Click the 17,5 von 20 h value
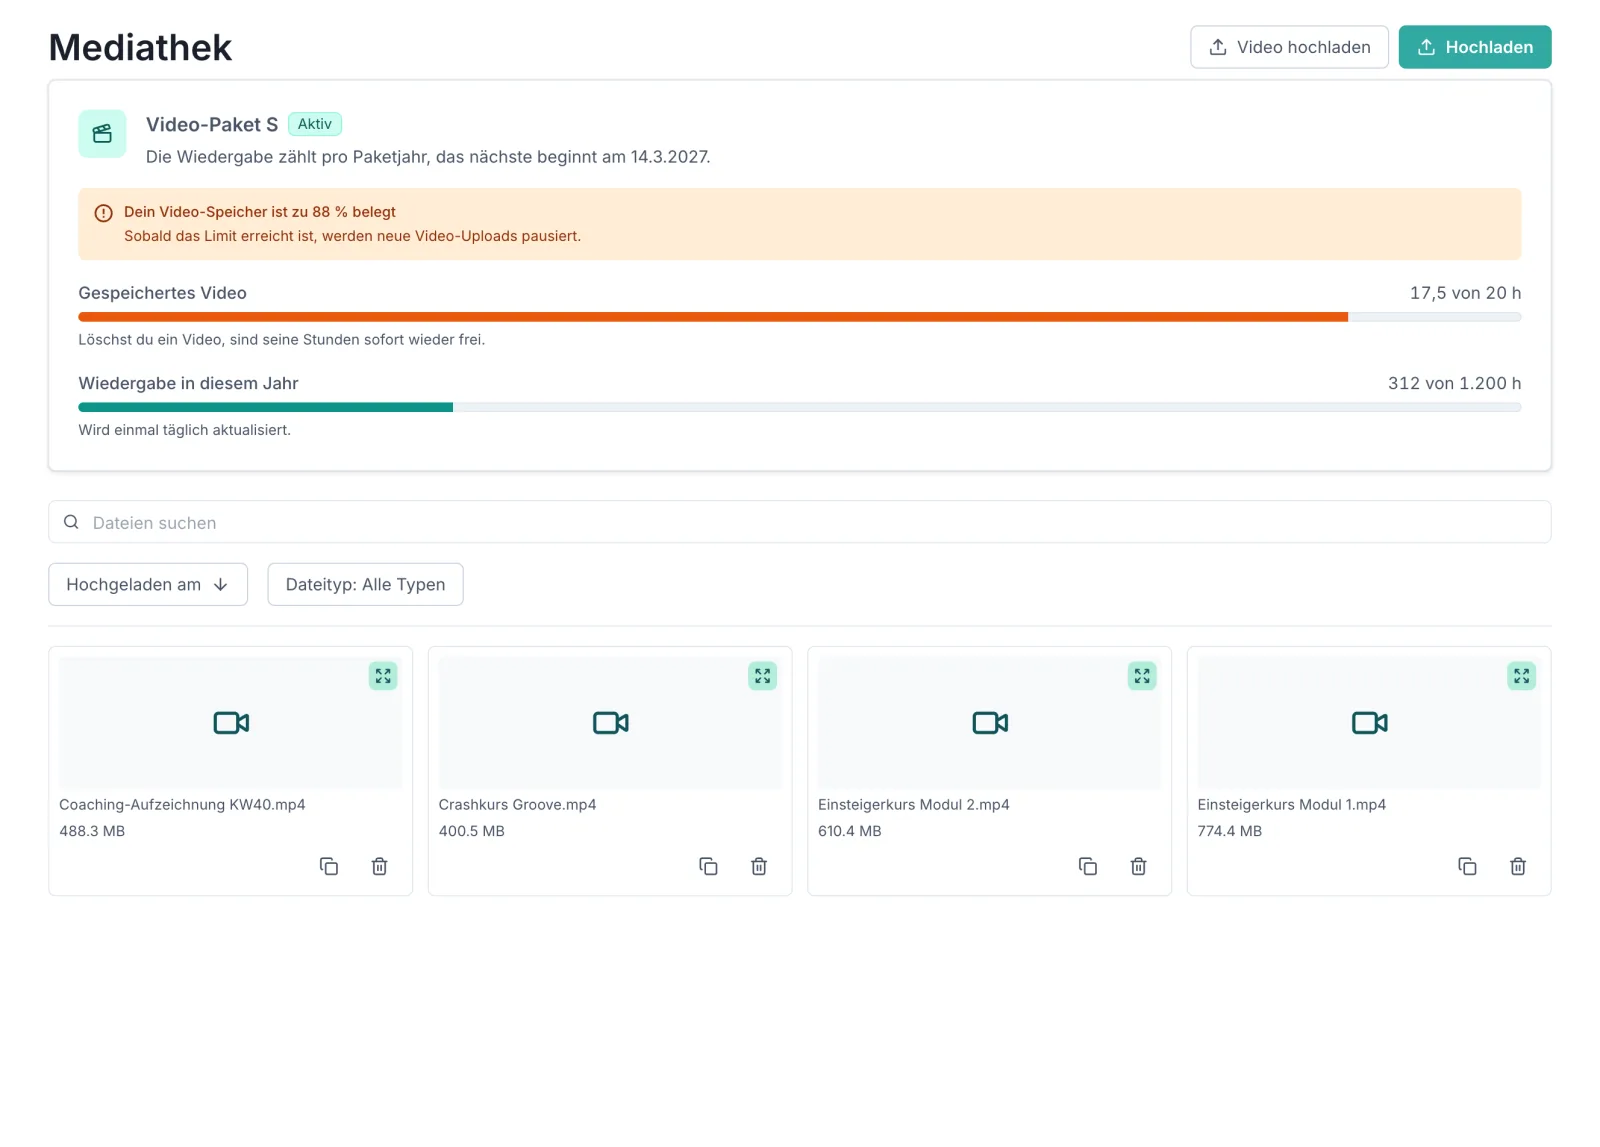 (x=1465, y=293)
